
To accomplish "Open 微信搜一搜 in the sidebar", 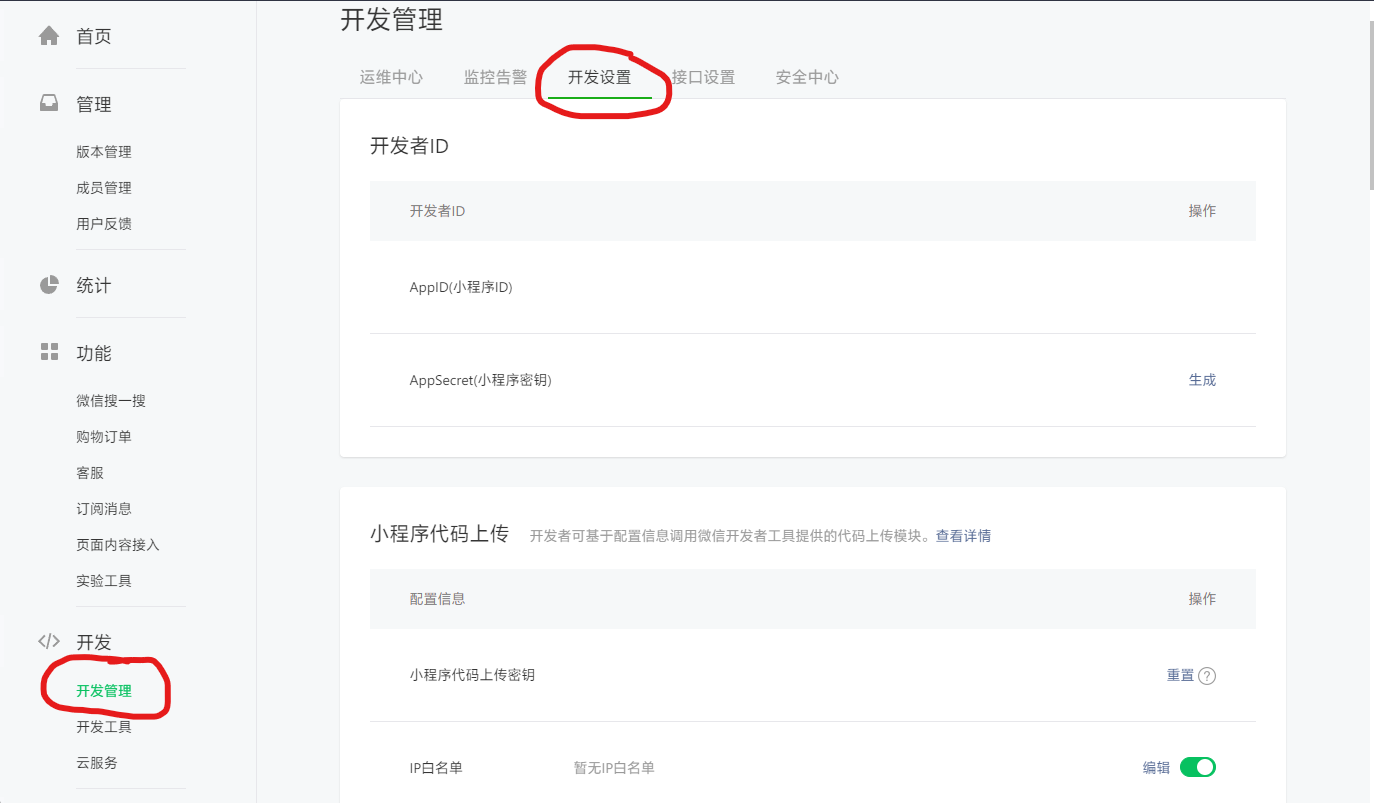I will pos(111,401).
